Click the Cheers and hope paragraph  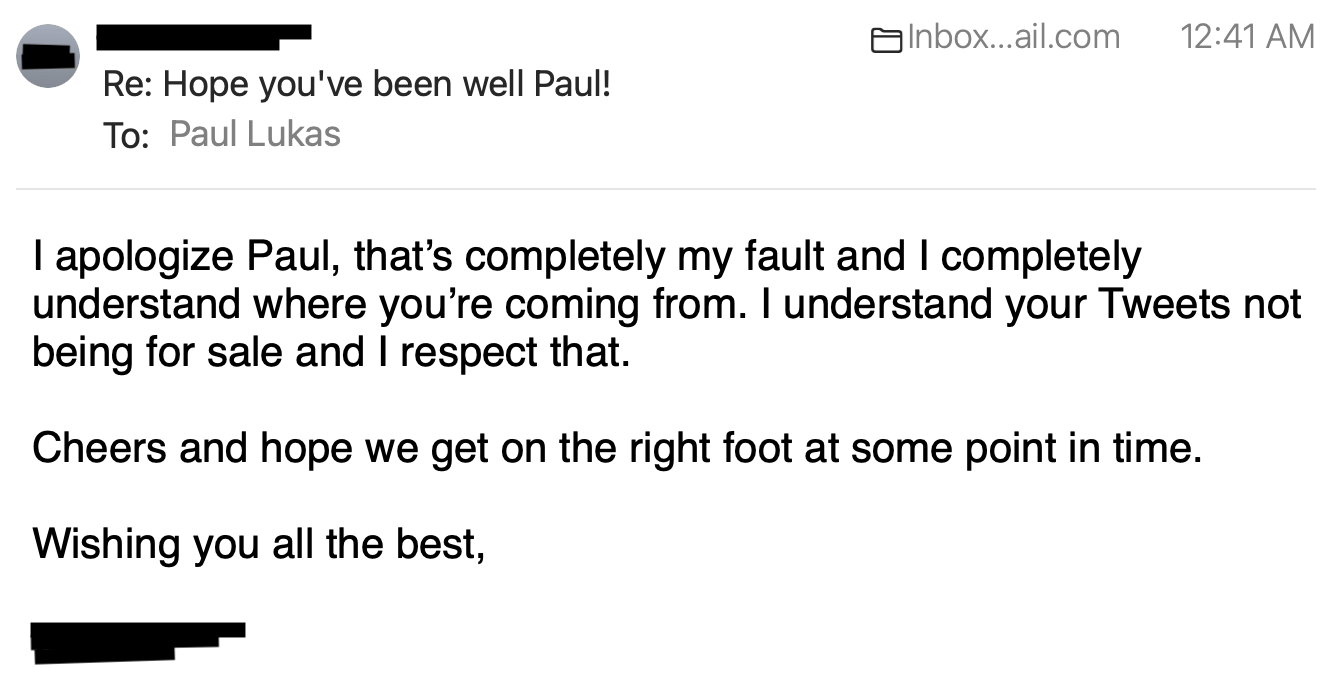point(615,448)
